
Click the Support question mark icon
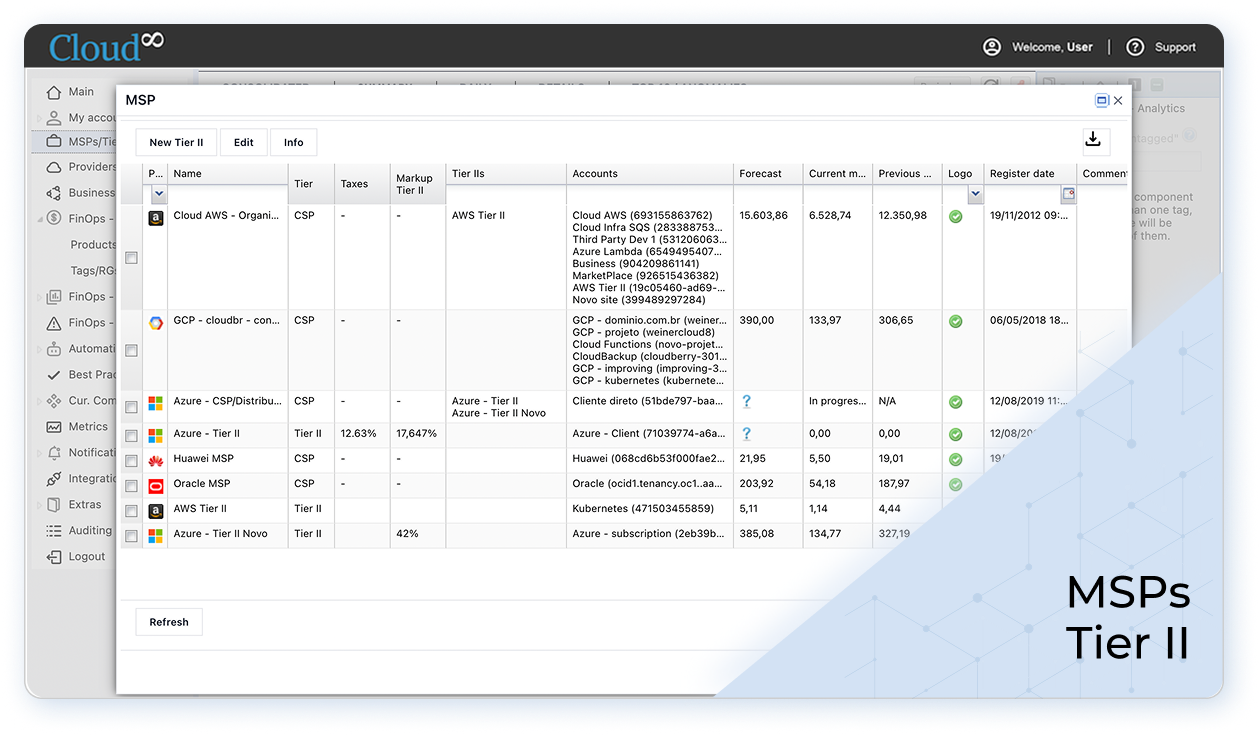[x=1135, y=47]
